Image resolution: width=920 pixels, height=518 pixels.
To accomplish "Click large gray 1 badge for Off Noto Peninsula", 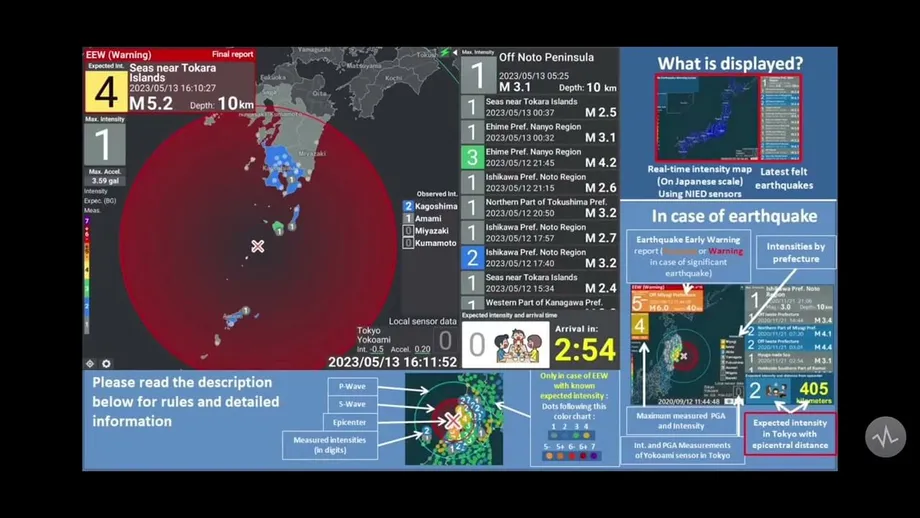I will 478,76.
